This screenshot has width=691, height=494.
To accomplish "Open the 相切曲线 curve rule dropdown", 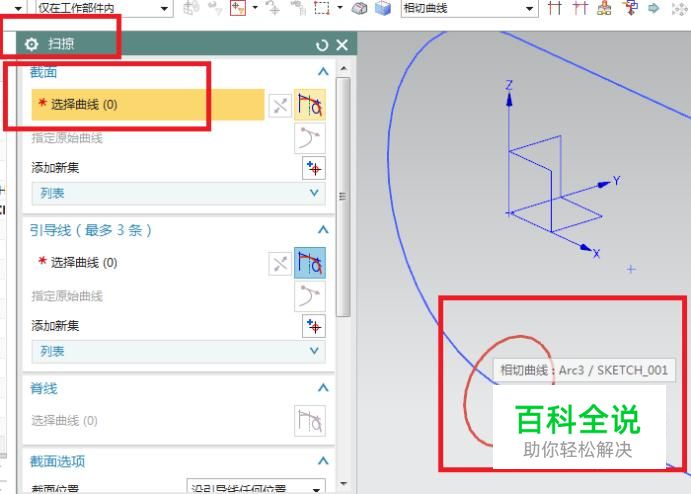I will [x=469, y=8].
